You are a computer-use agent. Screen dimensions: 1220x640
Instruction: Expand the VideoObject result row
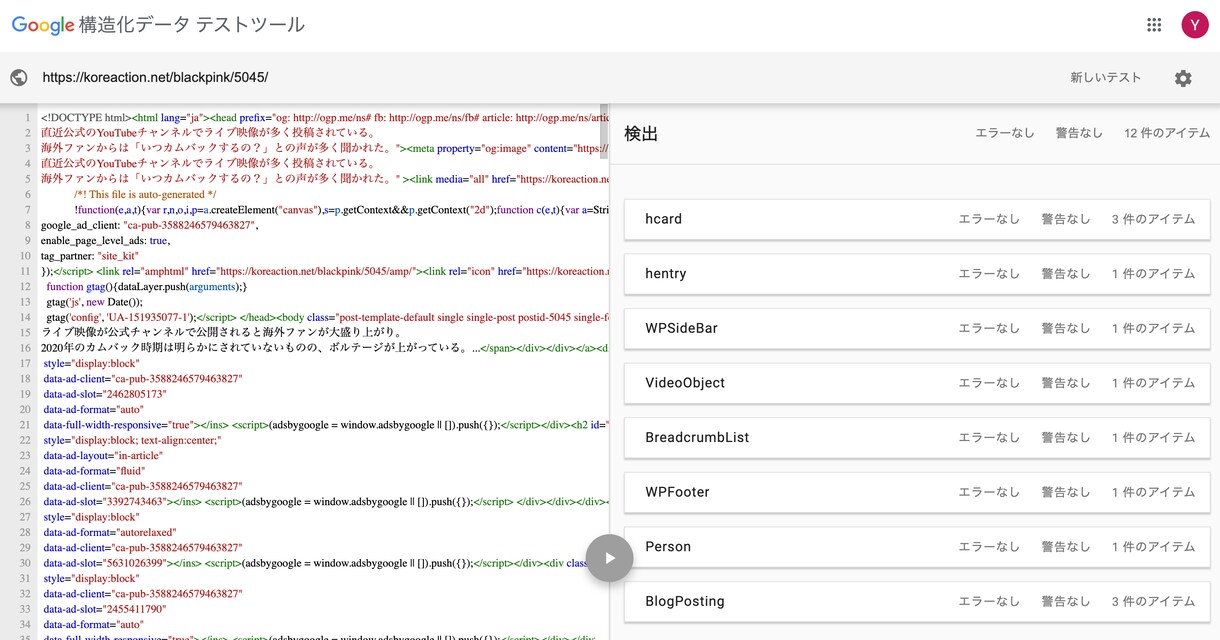917,383
